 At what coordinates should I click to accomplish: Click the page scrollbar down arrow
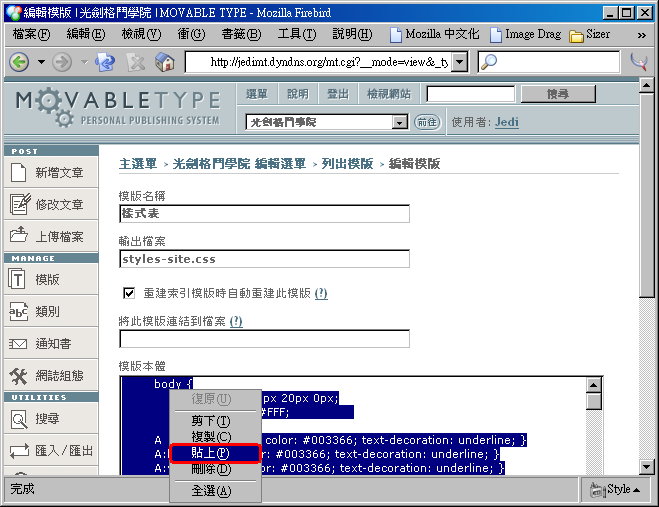point(646,467)
